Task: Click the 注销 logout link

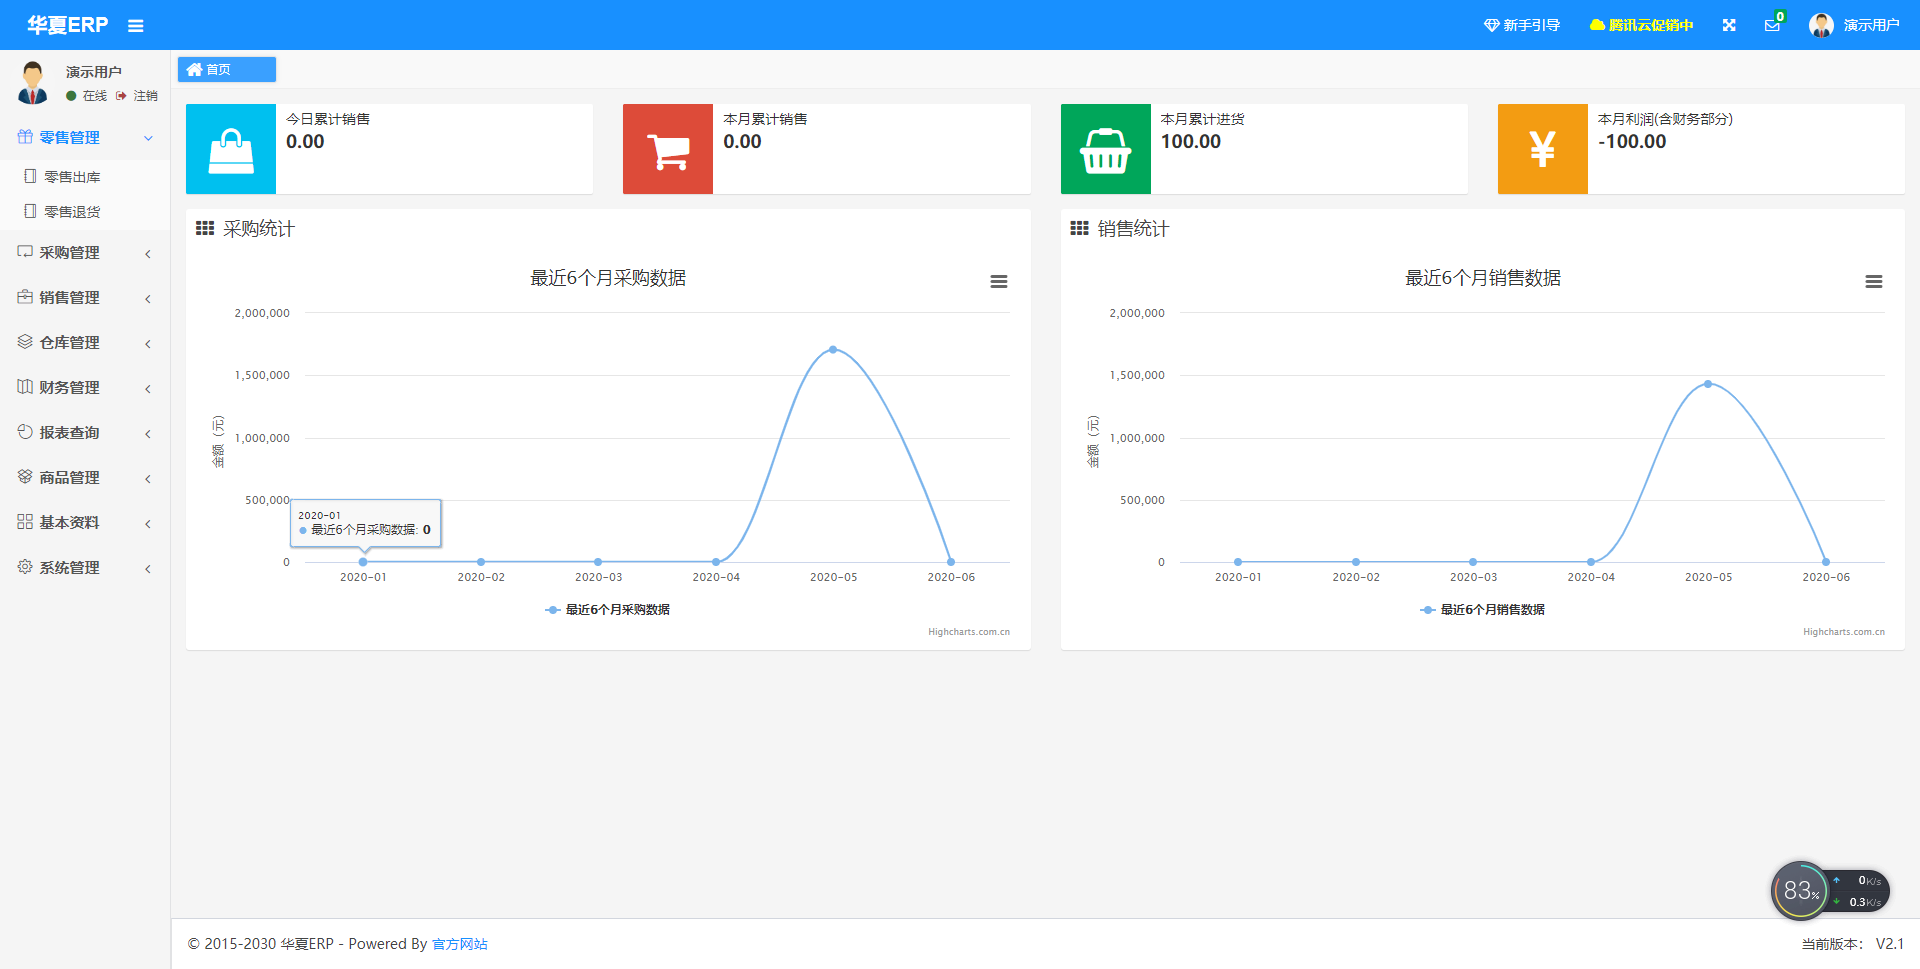Action: pyautogui.click(x=145, y=96)
